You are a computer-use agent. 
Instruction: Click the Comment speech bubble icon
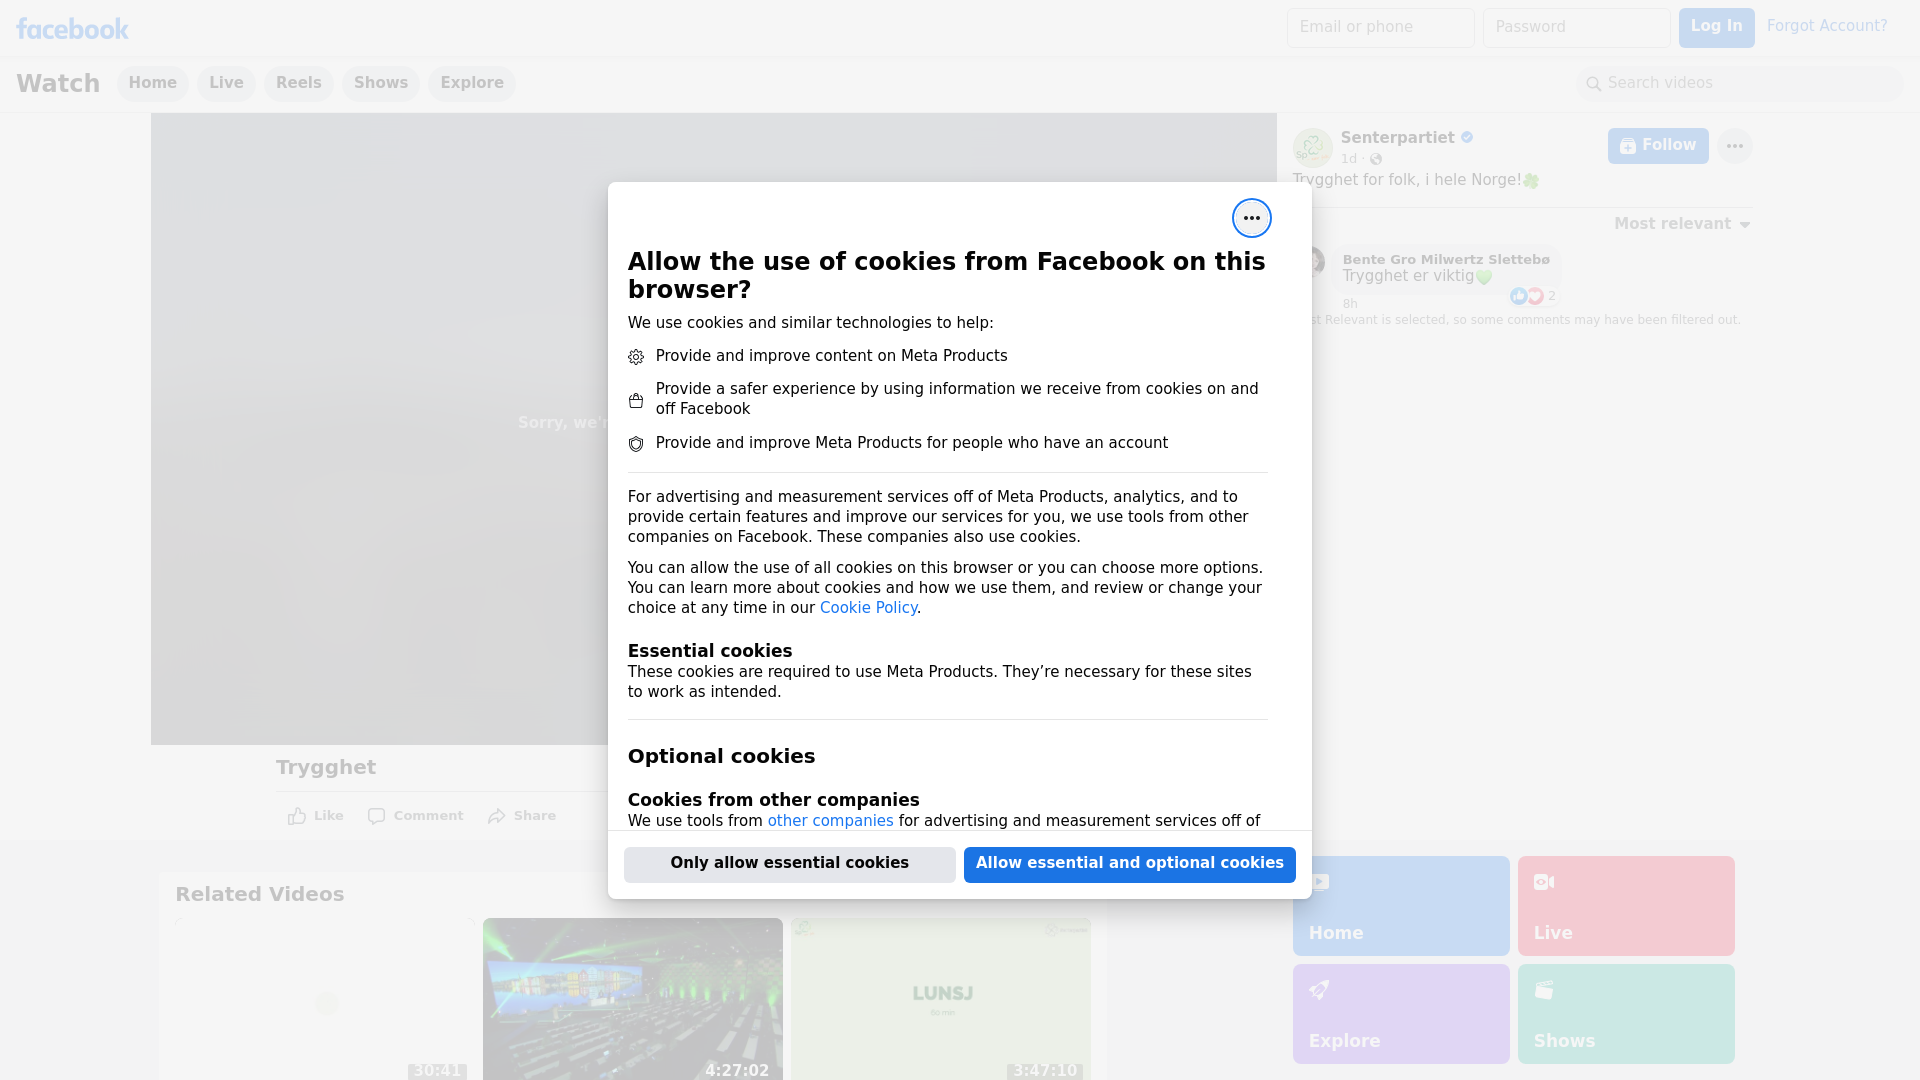tap(376, 816)
